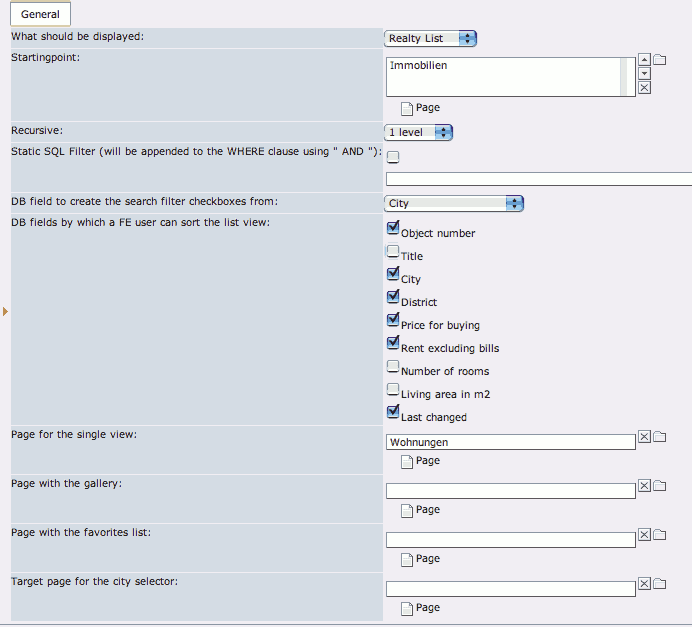Browse for gallery page via folder icon

coord(659,486)
